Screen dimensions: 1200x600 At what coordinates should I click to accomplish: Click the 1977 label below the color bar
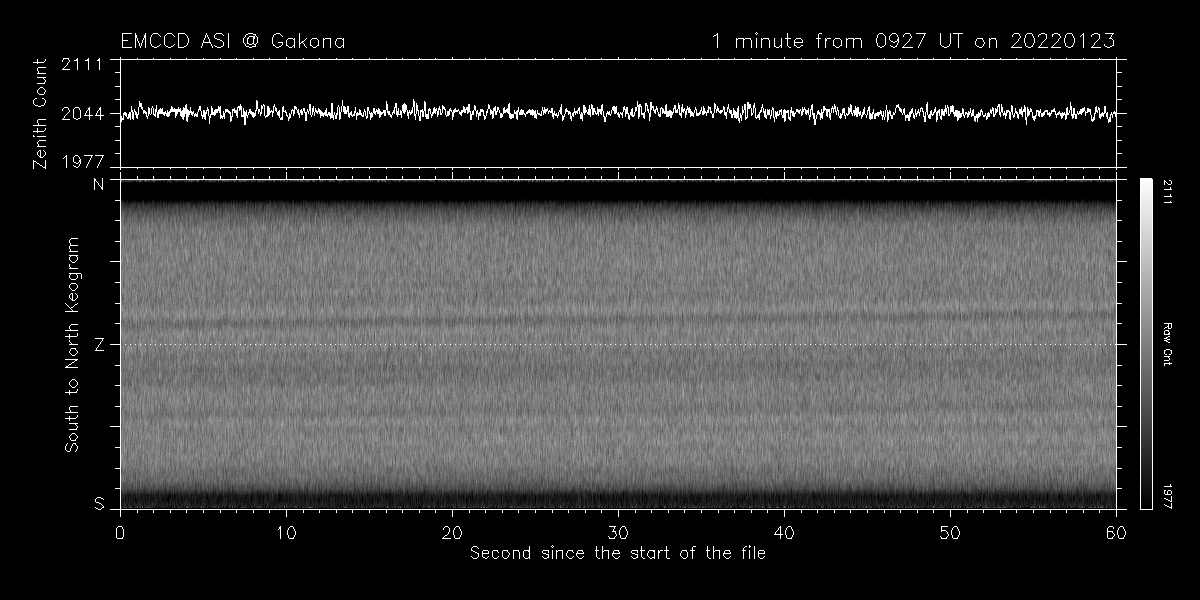1167,498
